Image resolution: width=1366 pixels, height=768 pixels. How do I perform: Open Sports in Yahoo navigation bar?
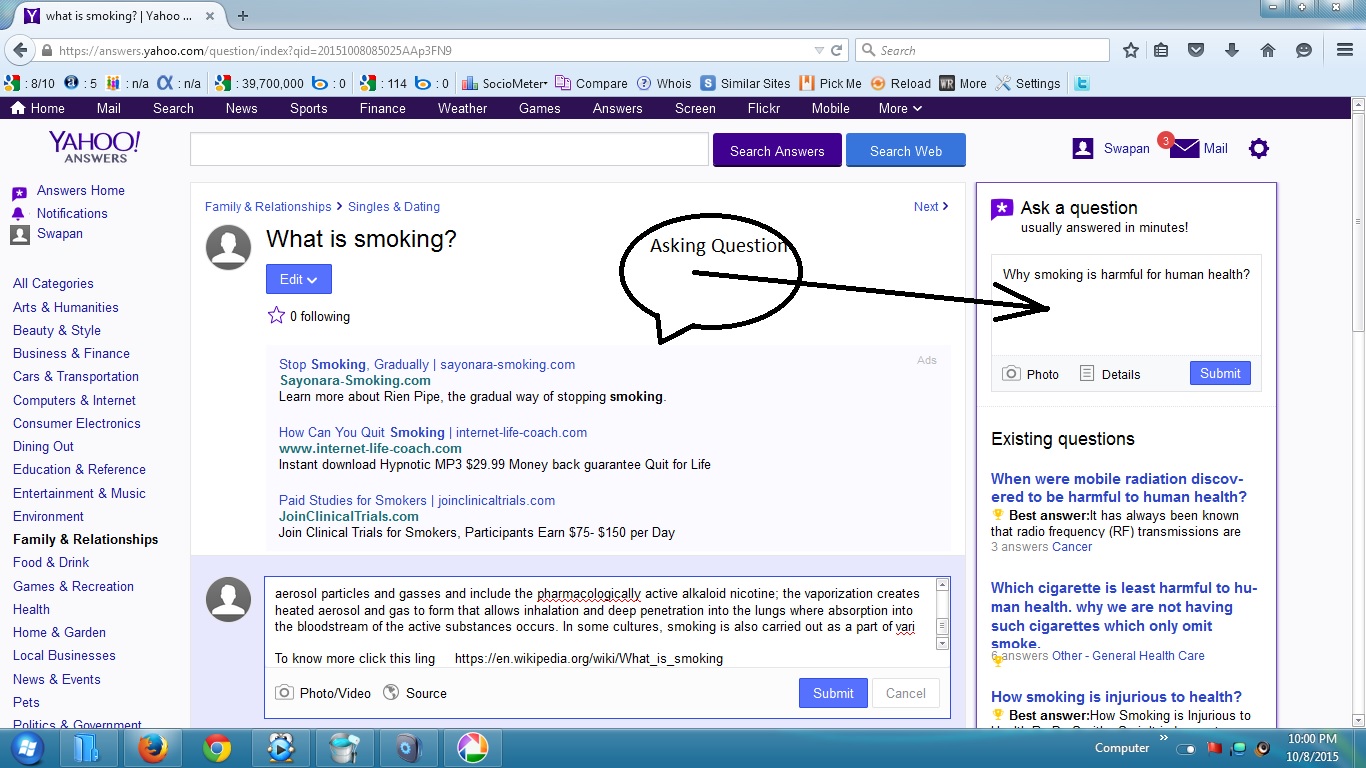pyautogui.click(x=309, y=108)
